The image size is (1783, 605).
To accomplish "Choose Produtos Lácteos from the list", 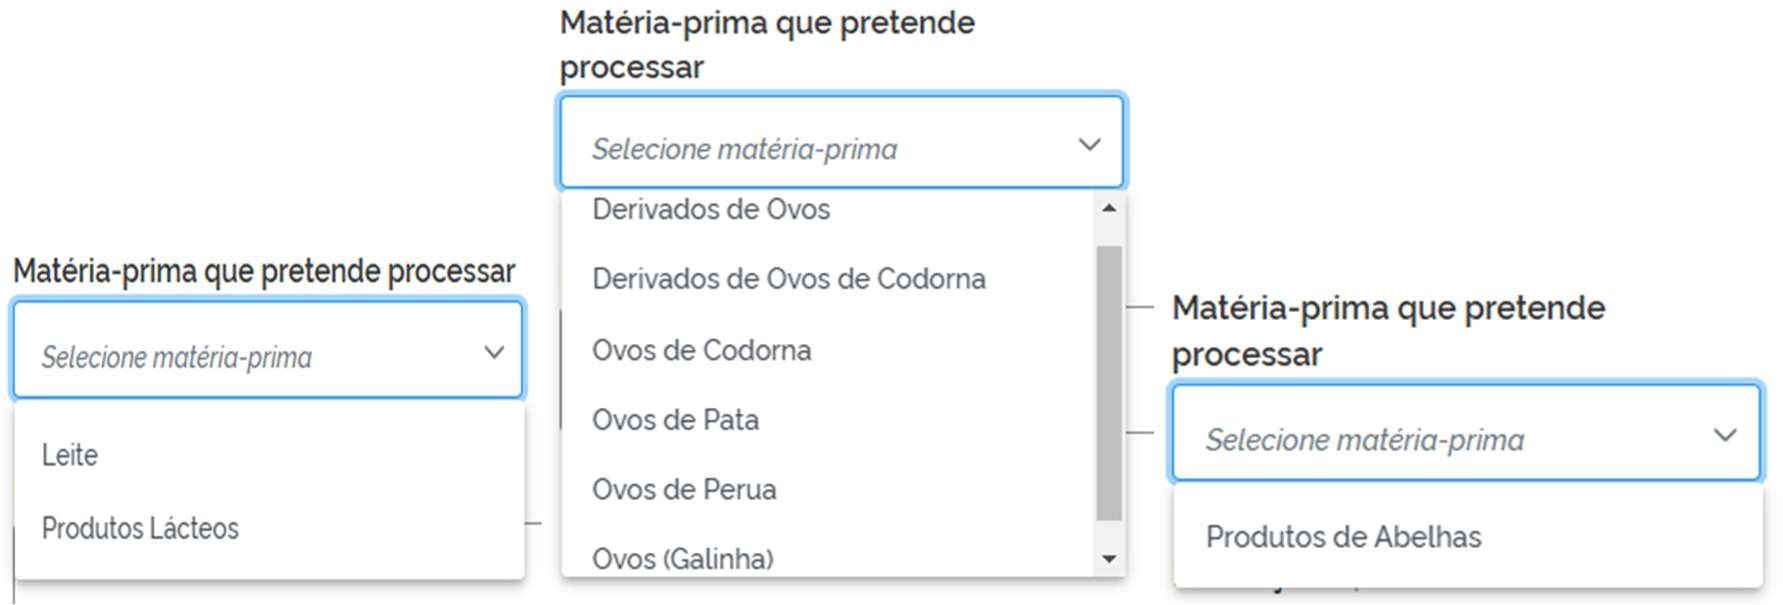I will pos(140,528).
